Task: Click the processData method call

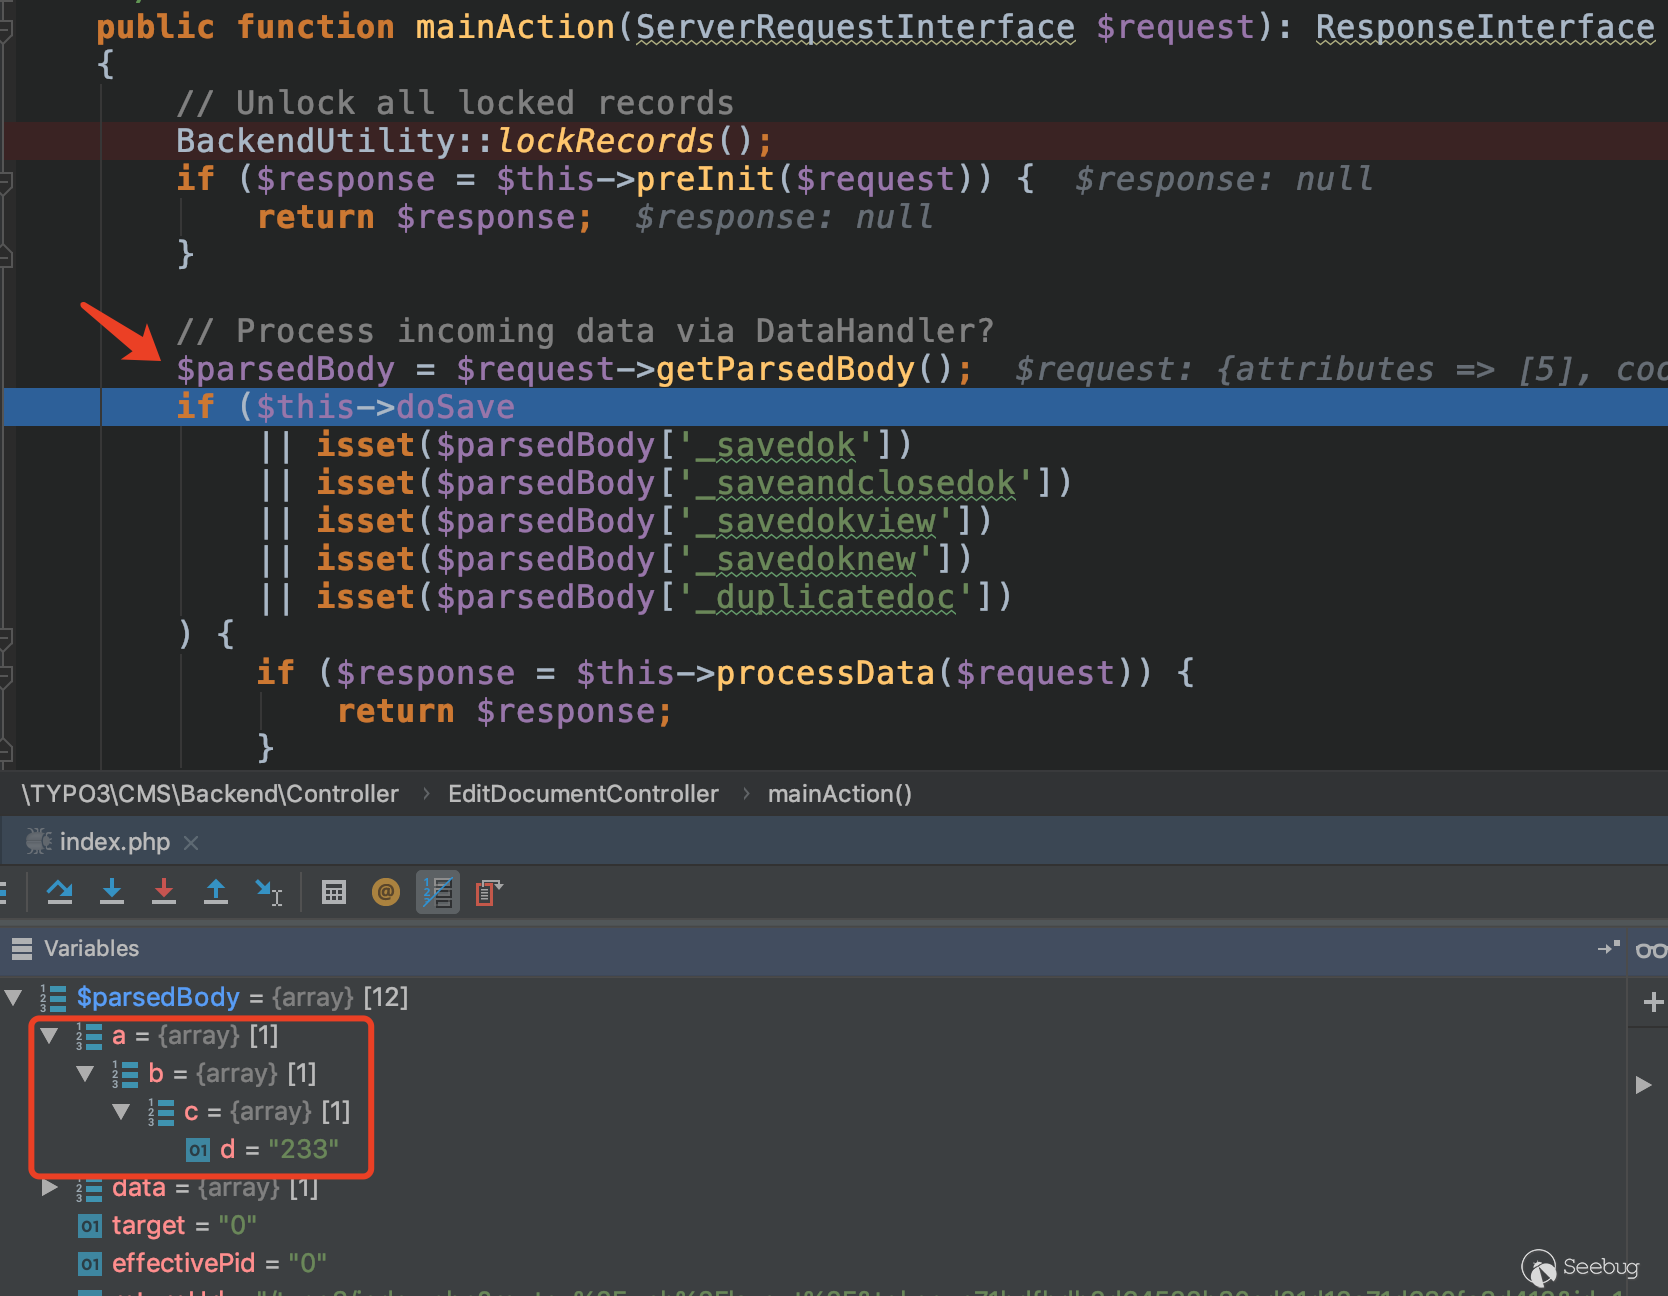Action: tap(825, 673)
